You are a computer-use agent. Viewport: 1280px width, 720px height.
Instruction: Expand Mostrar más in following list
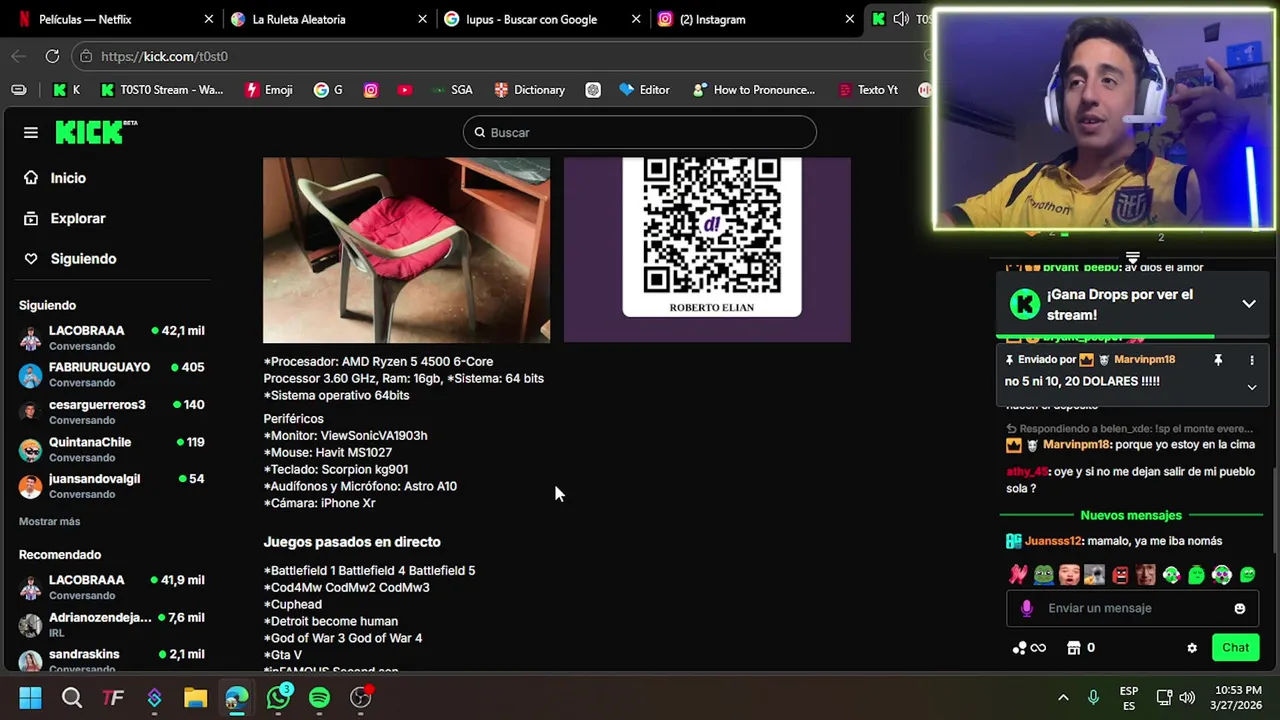click(x=49, y=521)
